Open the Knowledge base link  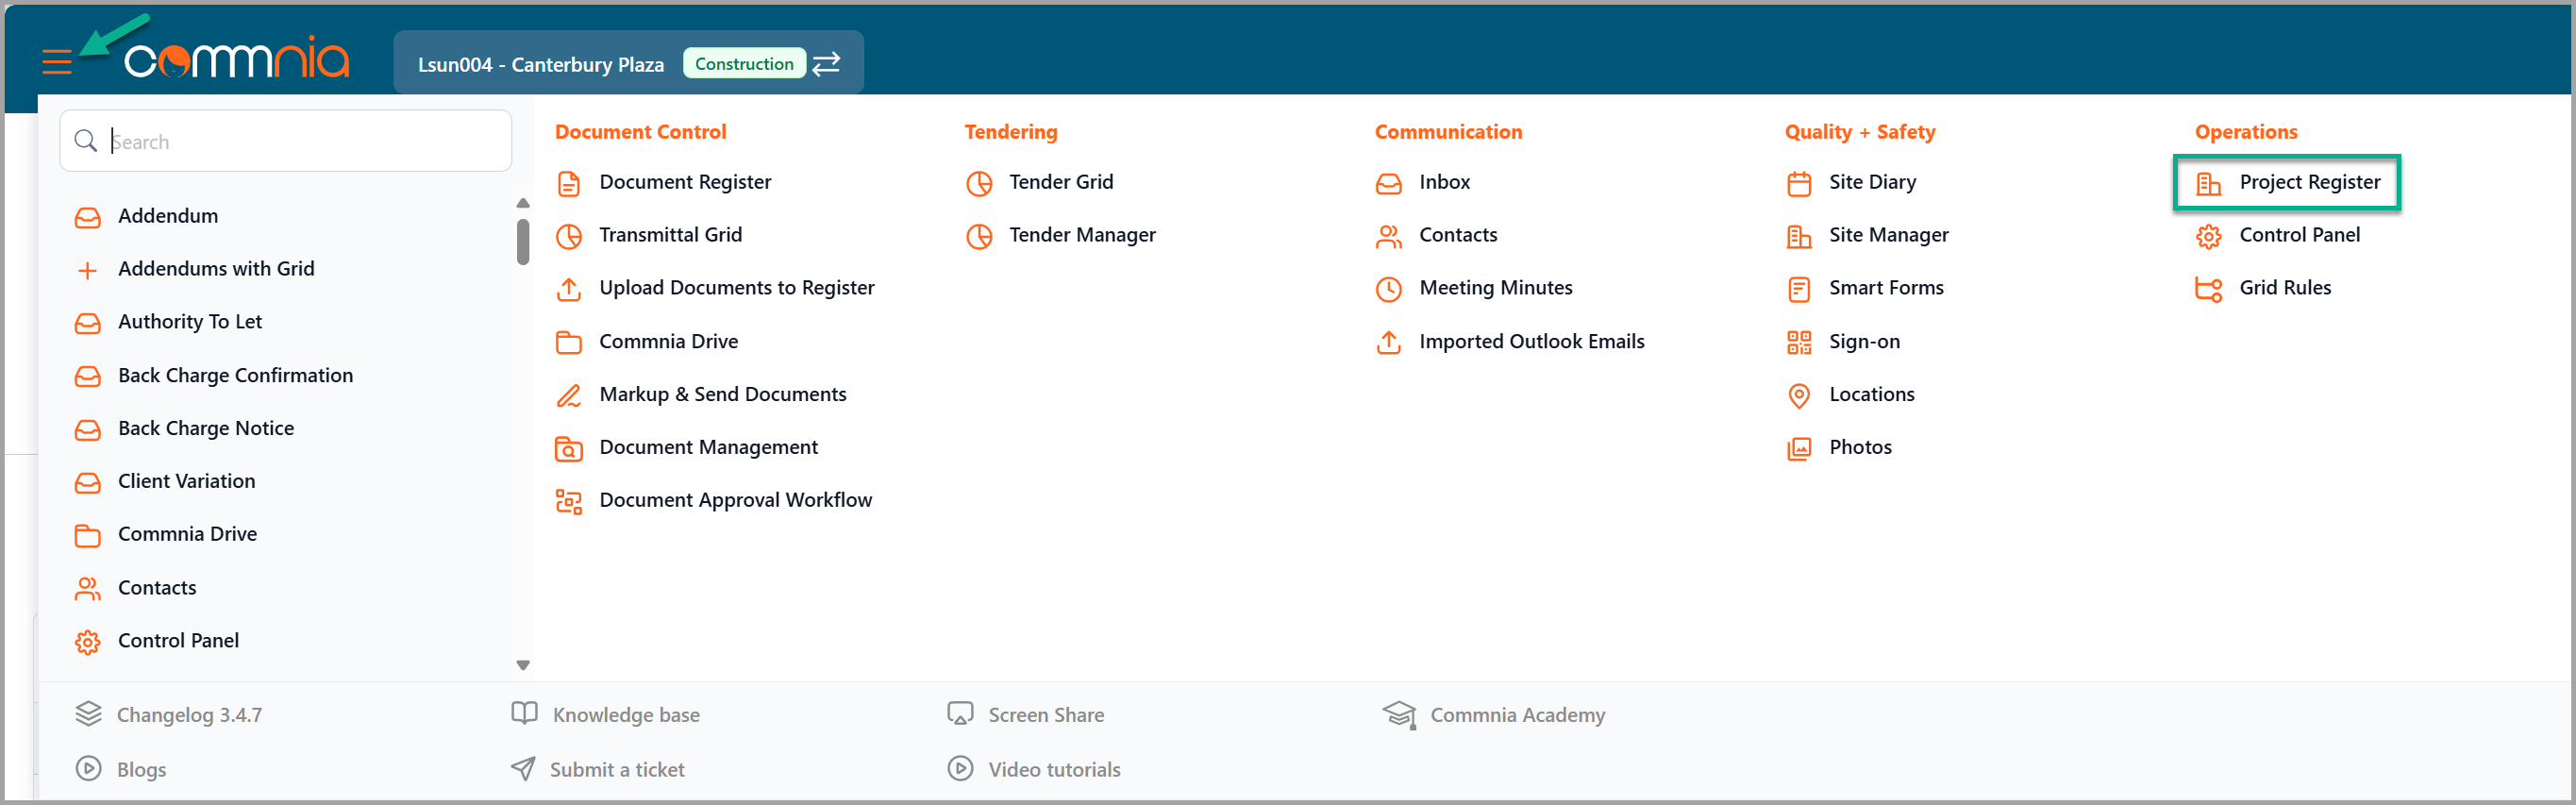coord(625,714)
